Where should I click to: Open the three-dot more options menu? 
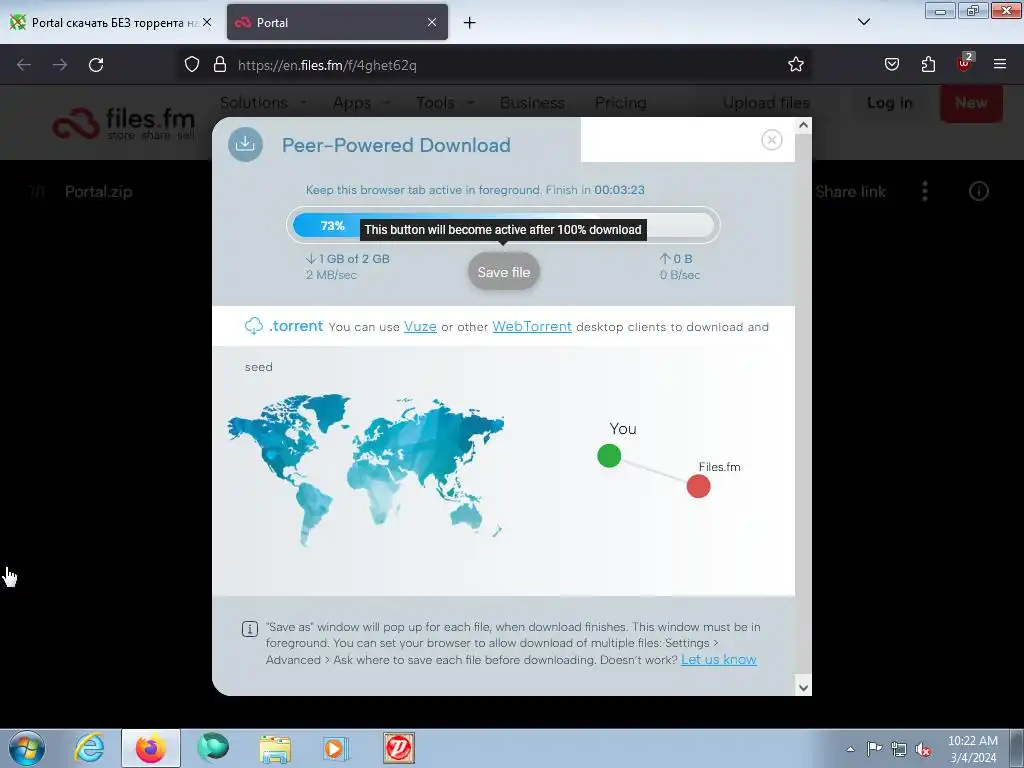coord(925,191)
